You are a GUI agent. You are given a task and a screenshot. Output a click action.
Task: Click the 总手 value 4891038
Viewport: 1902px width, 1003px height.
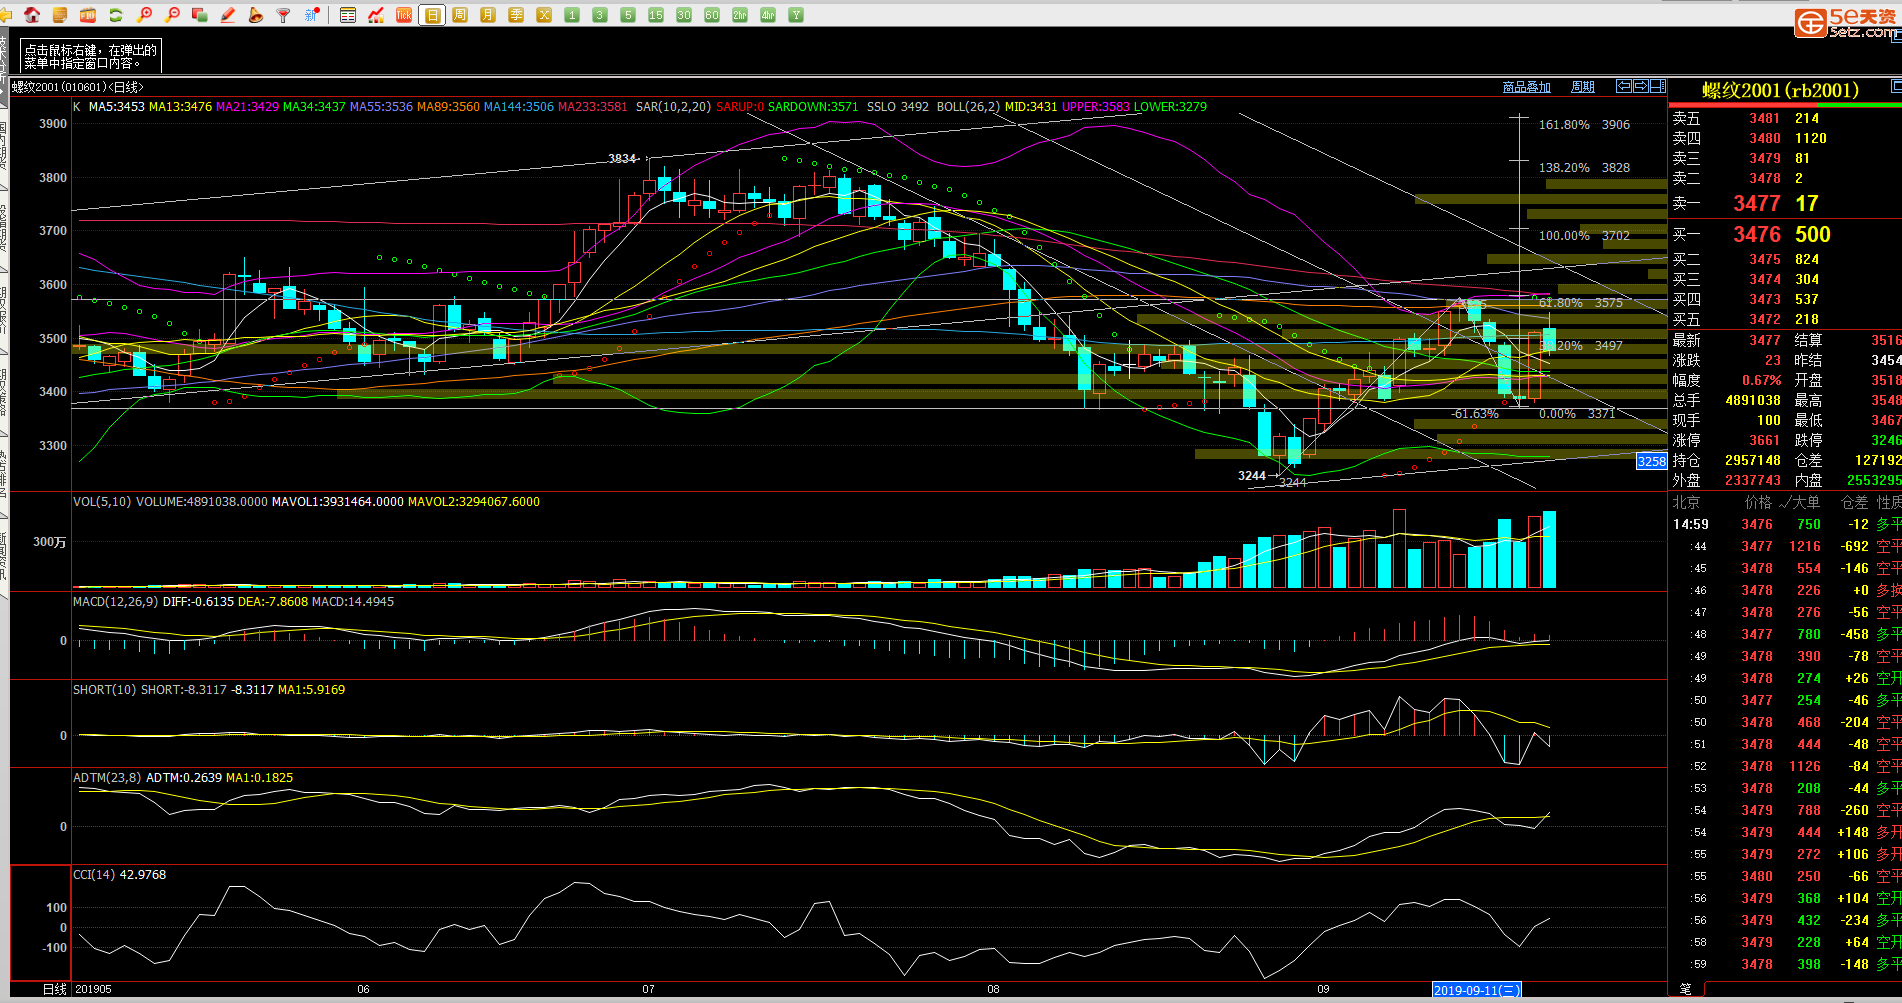tap(1753, 401)
